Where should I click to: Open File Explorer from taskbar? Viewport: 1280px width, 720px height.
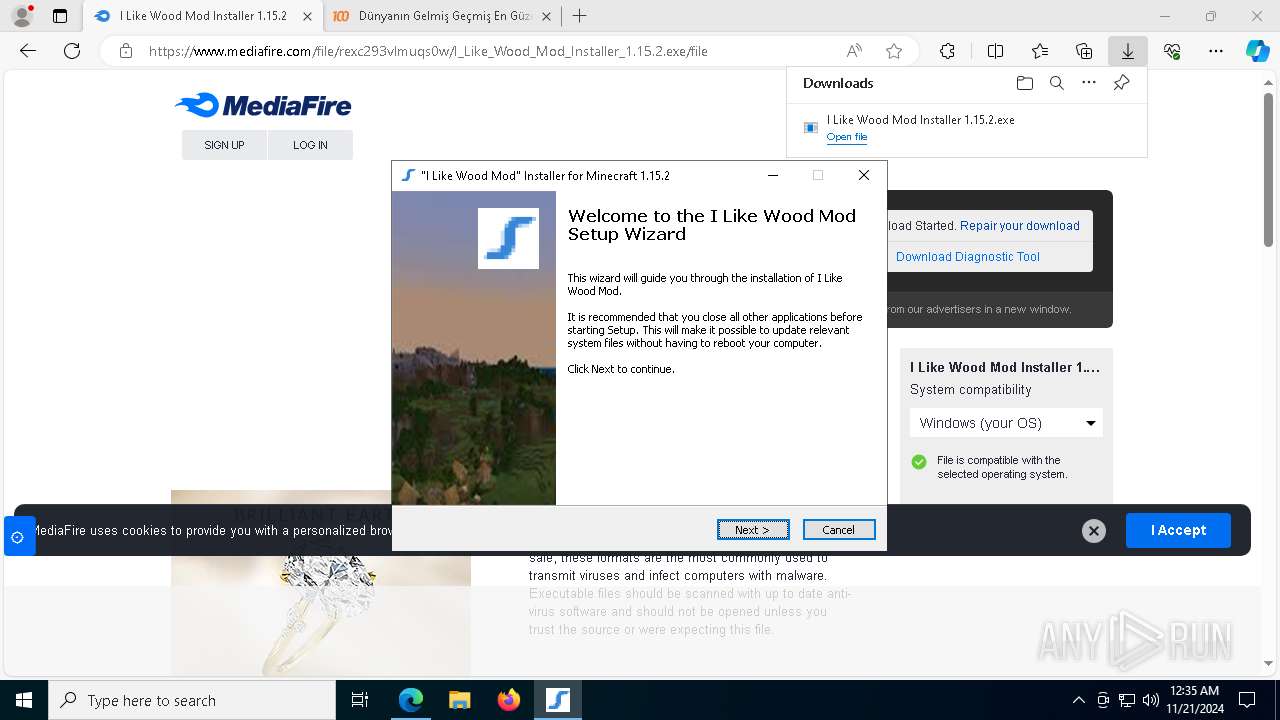tap(460, 700)
